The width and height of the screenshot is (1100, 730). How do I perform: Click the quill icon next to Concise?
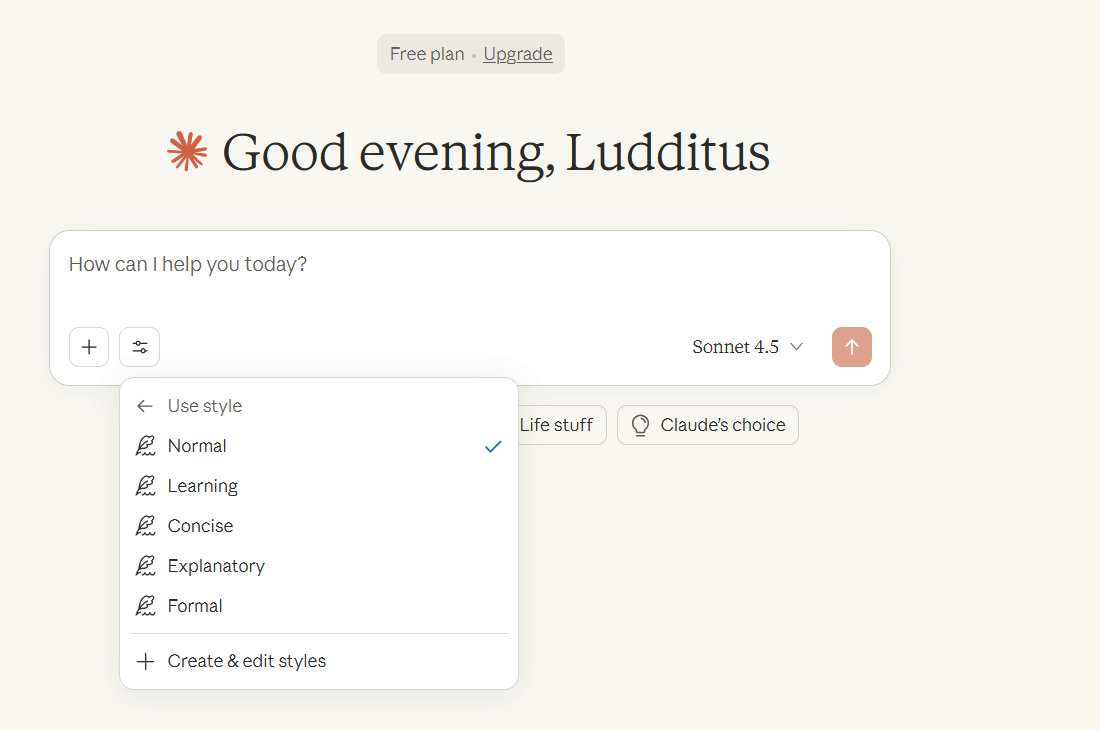click(146, 526)
